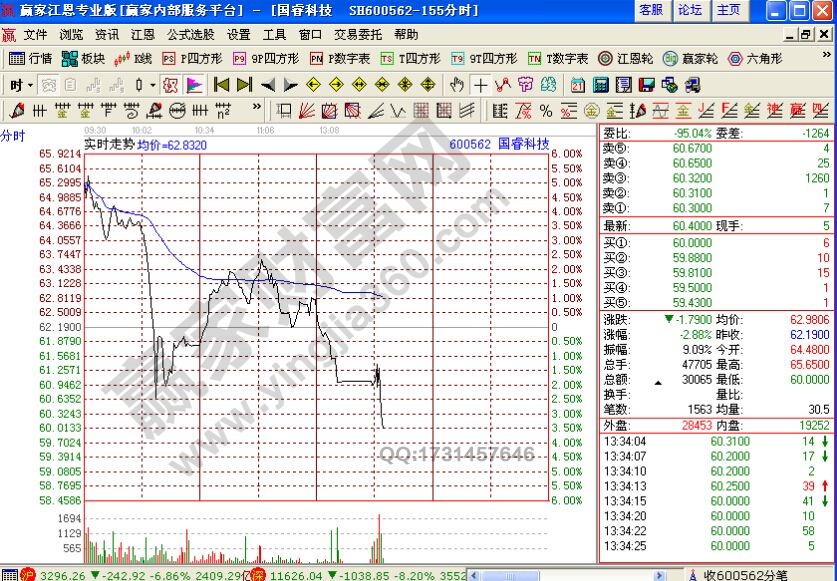Click the 板块 sector icon
Viewport: 837px width, 581px height.
pyautogui.click(x=83, y=58)
